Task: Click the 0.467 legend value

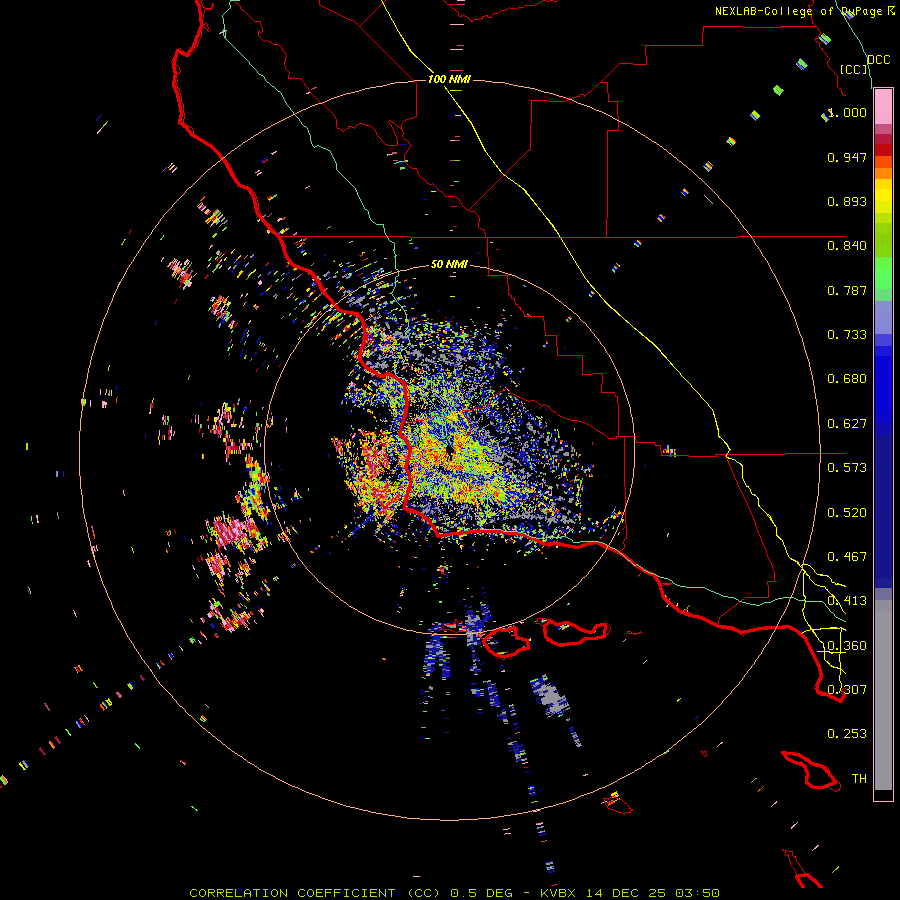Action: pos(847,557)
